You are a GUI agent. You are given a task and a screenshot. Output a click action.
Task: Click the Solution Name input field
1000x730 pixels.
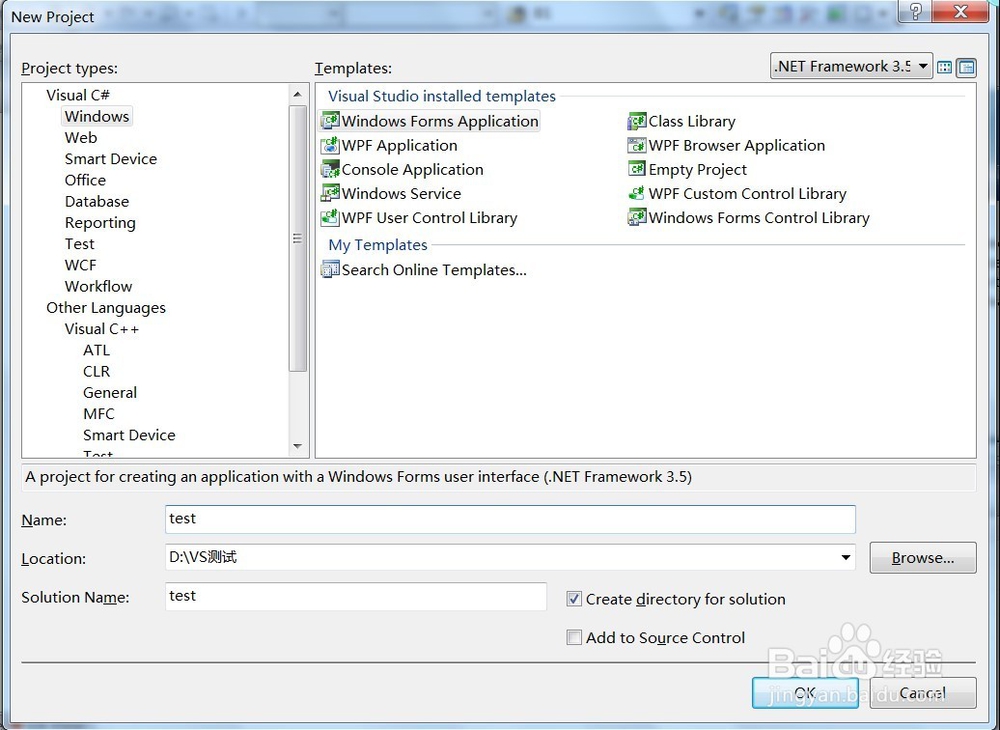(x=356, y=596)
